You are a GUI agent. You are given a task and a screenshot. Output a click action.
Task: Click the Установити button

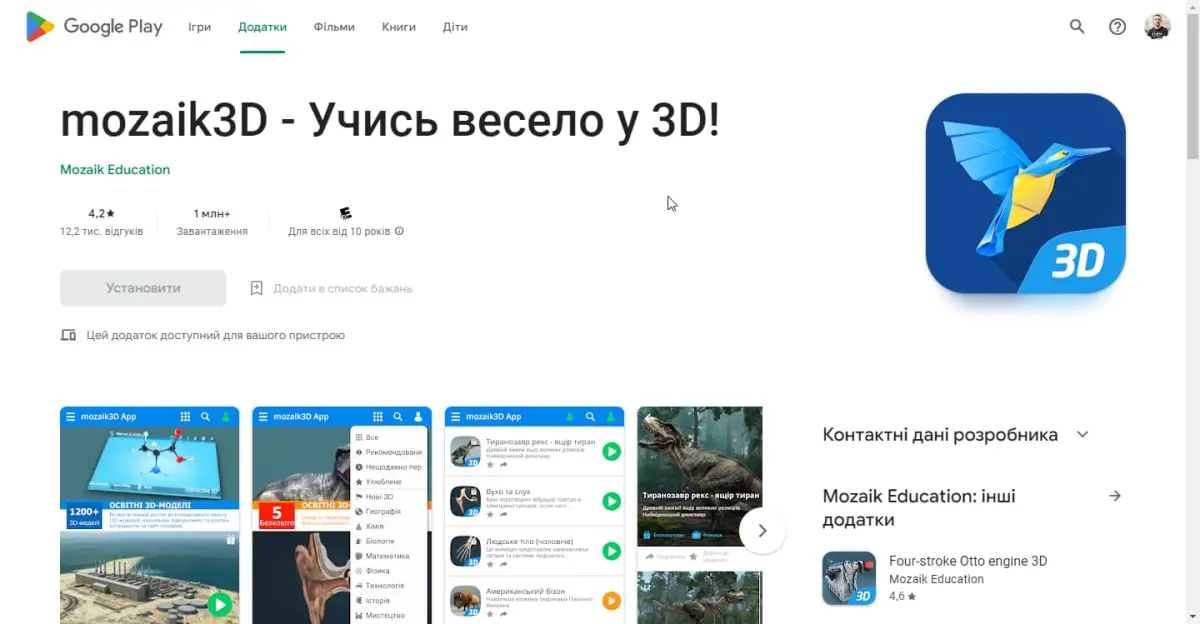click(143, 288)
